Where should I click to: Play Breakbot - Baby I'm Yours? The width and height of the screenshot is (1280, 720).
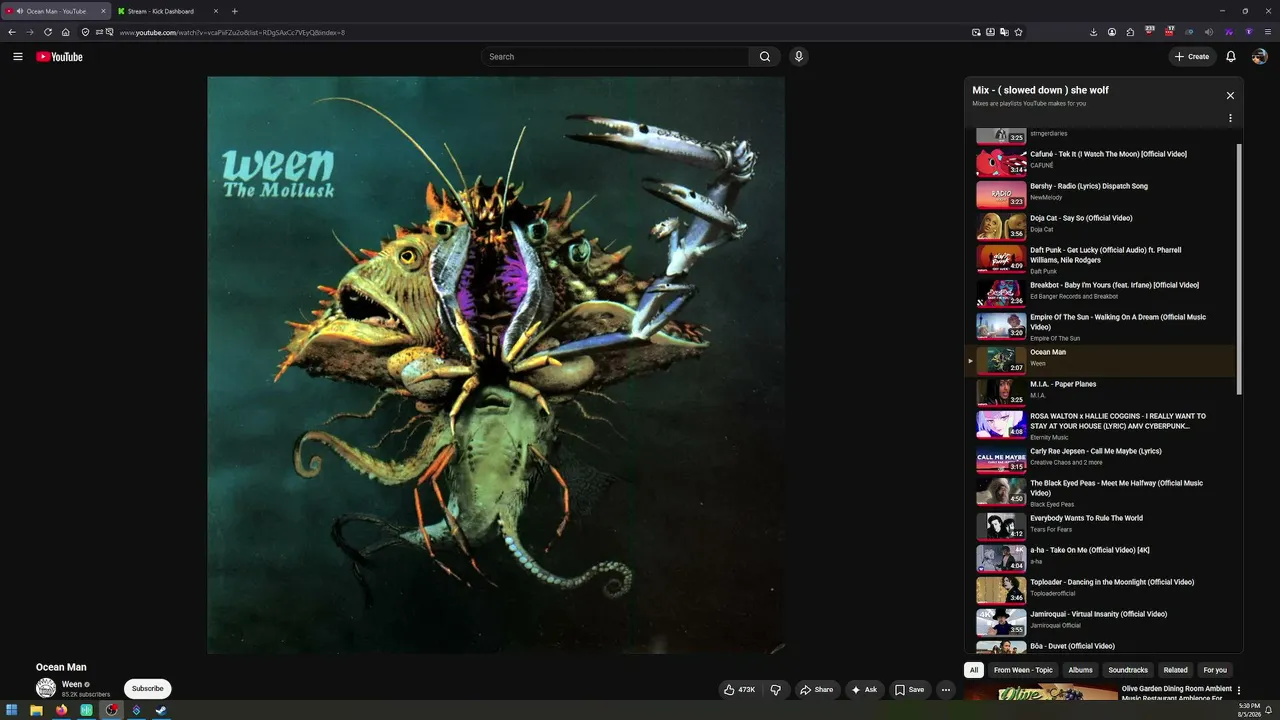coord(1101,292)
